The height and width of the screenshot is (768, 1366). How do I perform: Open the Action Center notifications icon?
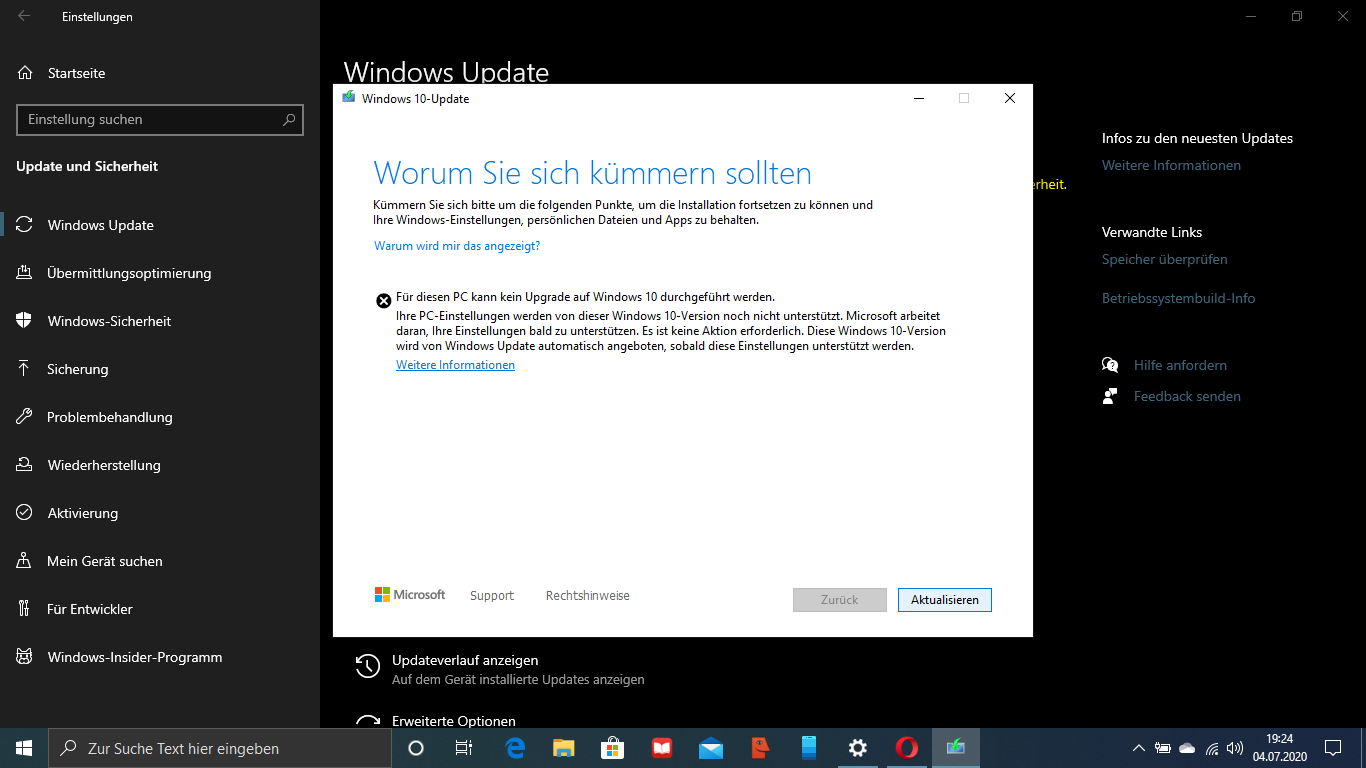1333,748
